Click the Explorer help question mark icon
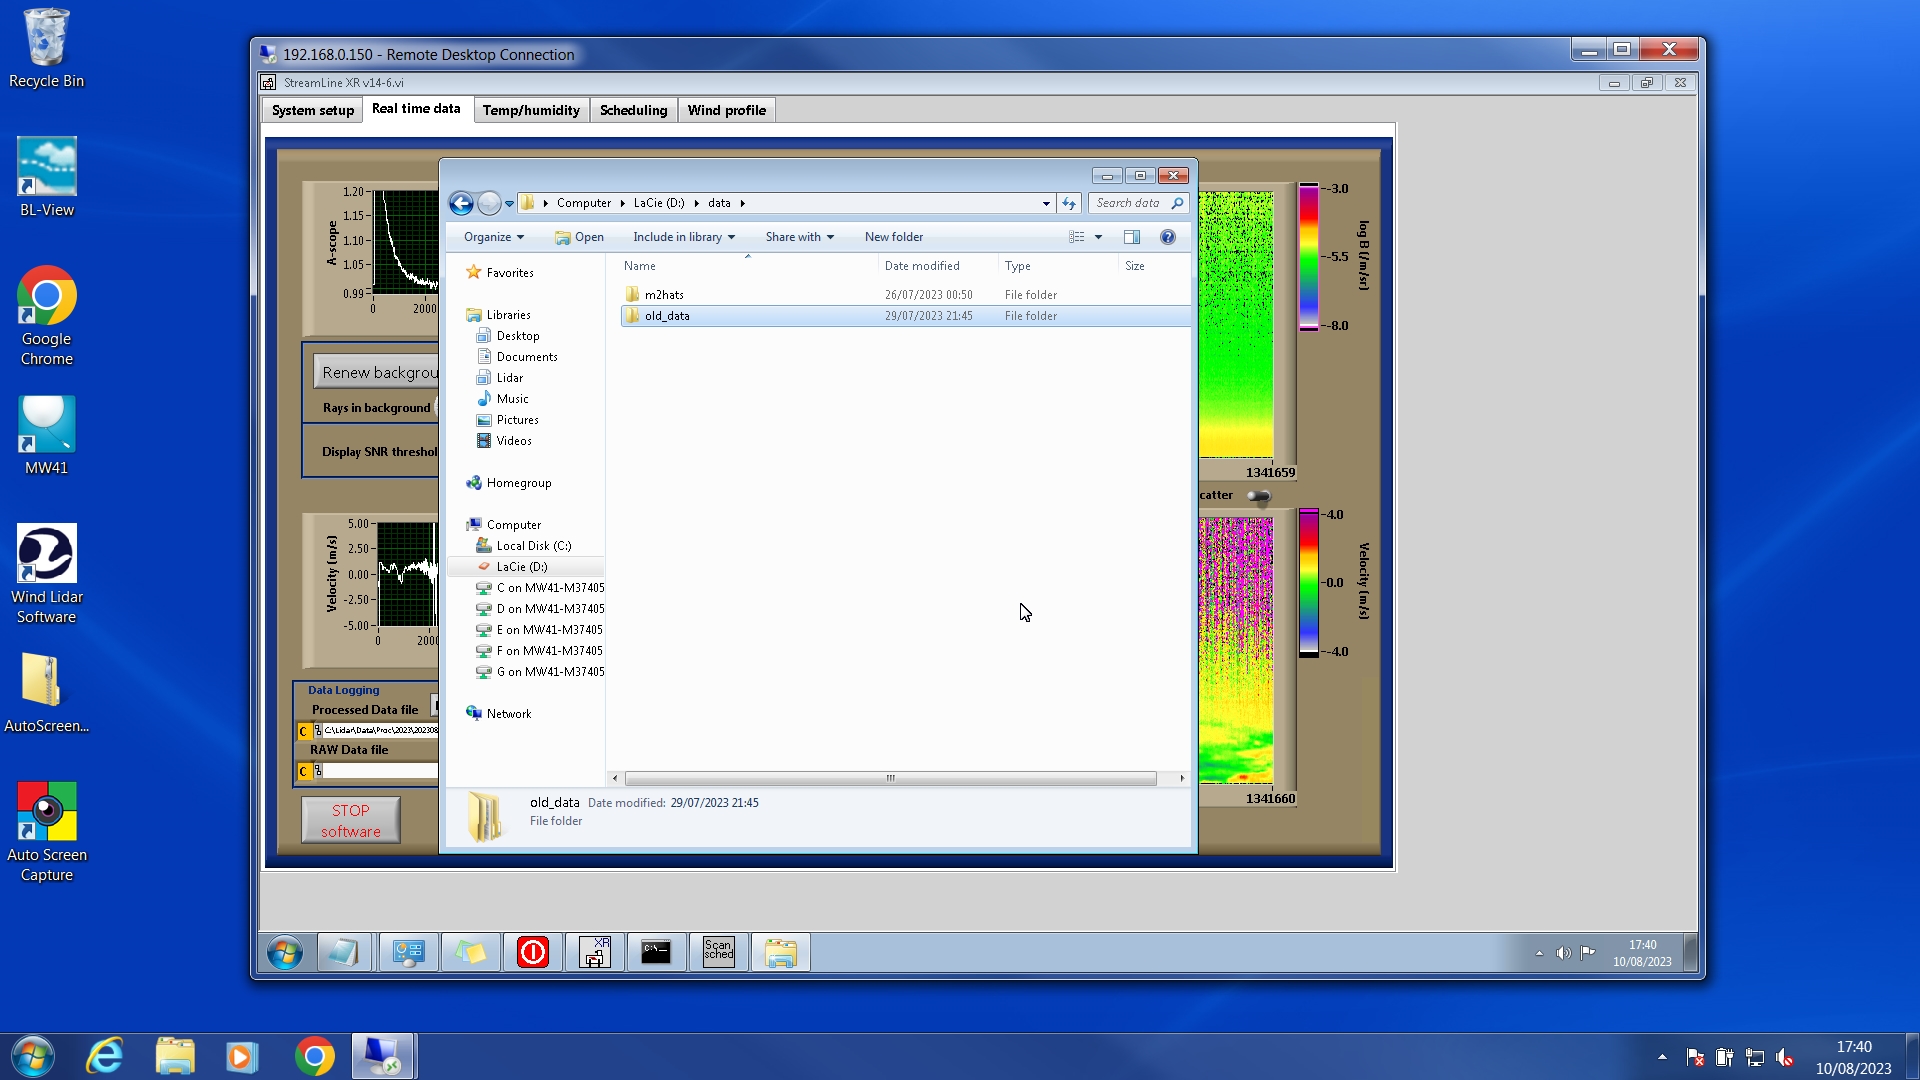This screenshot has width=1920, height=1080. tap(1167, 237)
